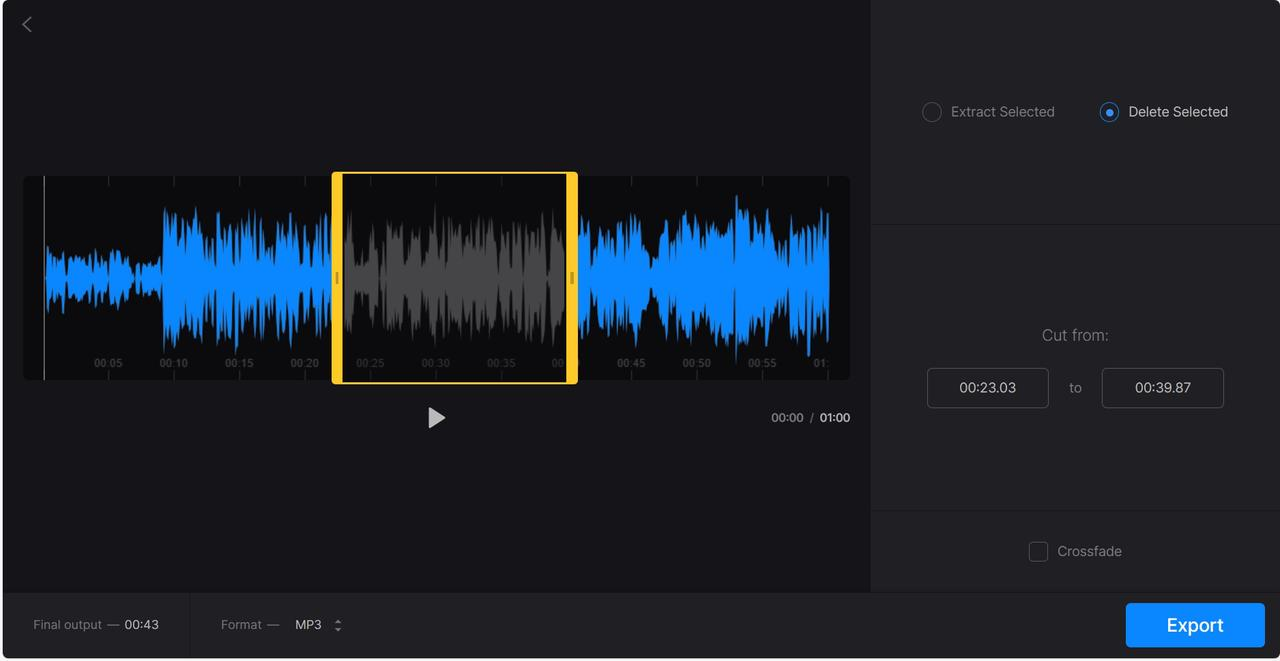Click the Crossfade label text
The width and height of the screenshot is (1280, 661).
(x=1089, y=551)
